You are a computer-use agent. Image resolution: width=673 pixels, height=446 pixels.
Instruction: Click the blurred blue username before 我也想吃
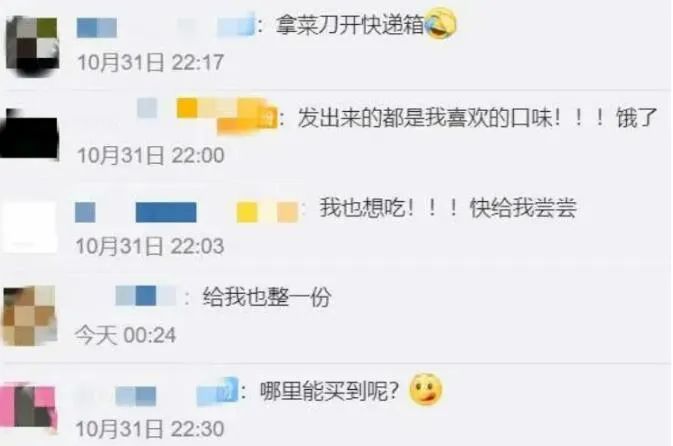coord(136,212)
